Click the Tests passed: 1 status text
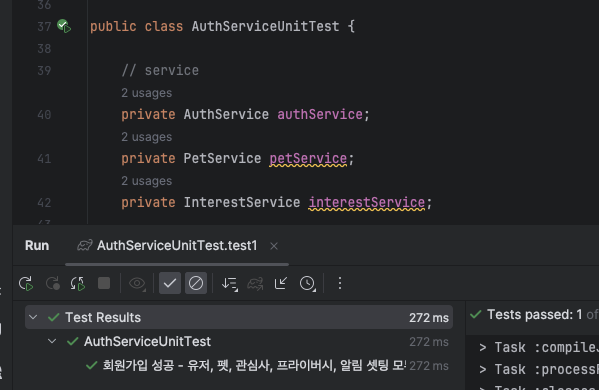Viewport: 599px width, 390px height. click(x=534, y=314)
